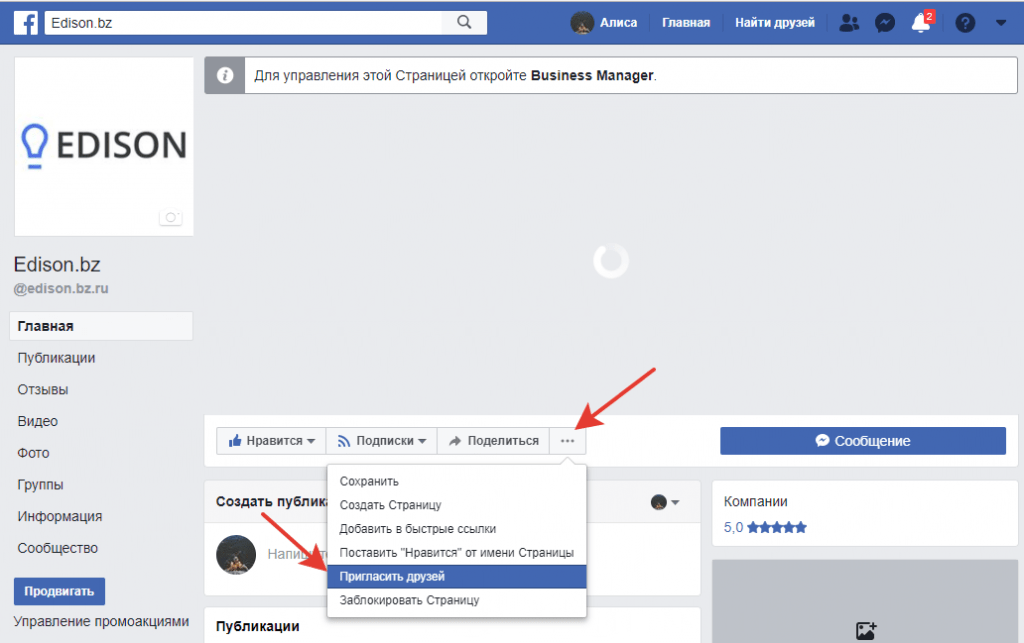Click the Продвигать button
The image size is (1024, 643).
coord(59,591)
